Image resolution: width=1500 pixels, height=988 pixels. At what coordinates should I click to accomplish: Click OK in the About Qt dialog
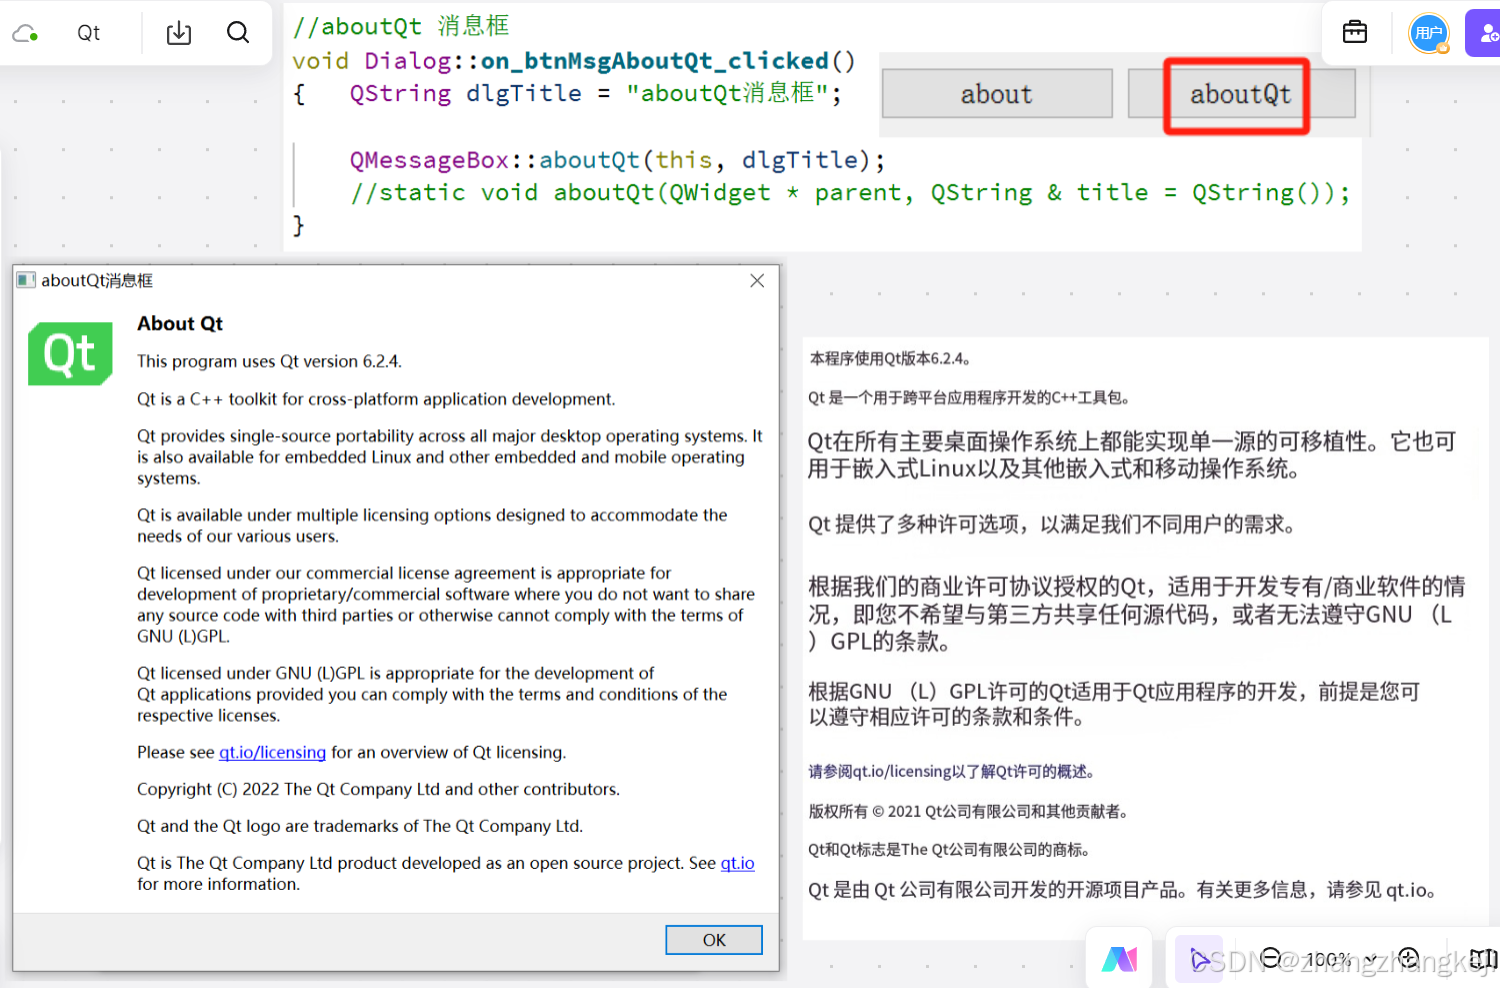(714, 940)
